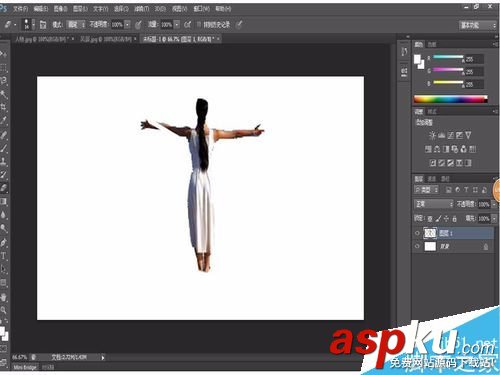The image size is (500, 375).
Task: Toggle pressure for opacity button
Action: [138, 24]
